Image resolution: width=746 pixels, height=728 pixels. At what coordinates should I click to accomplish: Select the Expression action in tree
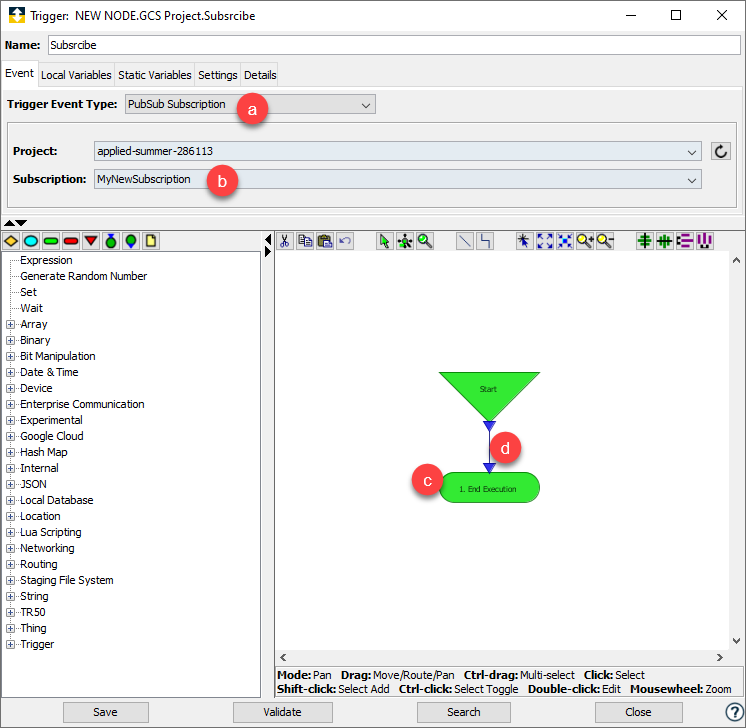click(46, 260)
